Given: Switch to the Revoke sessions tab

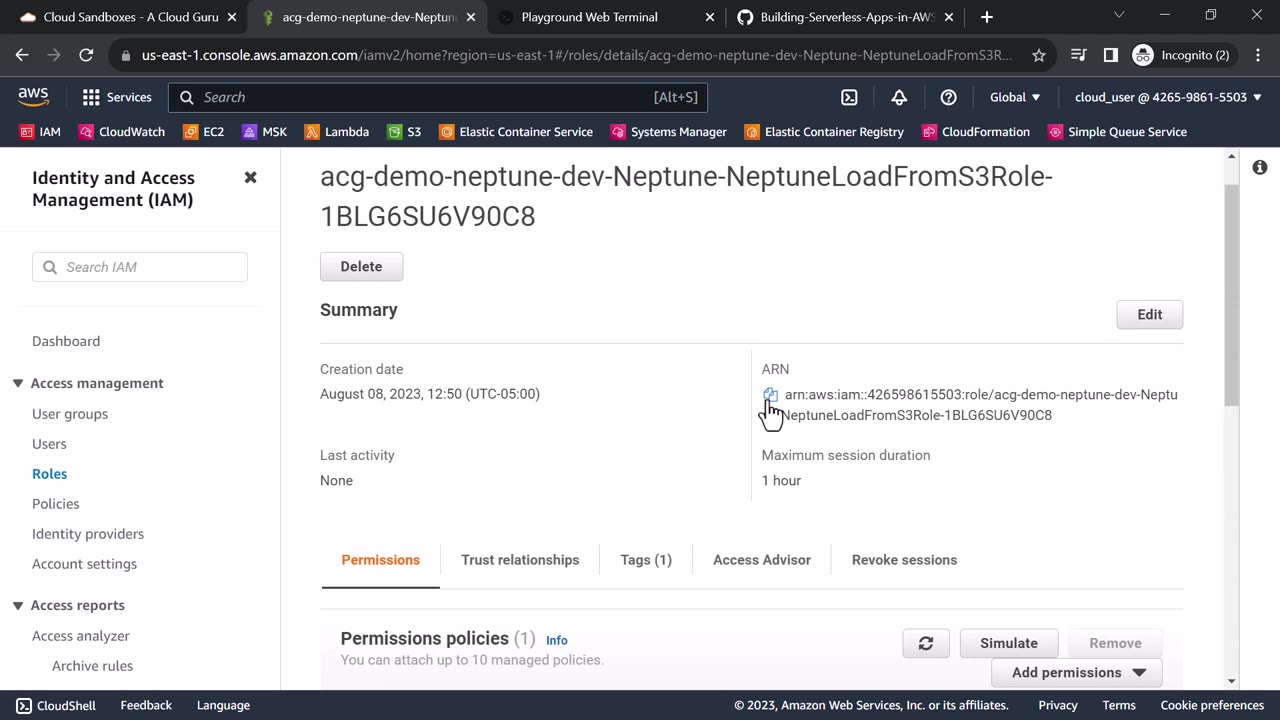Looking at the screenshot, I should (904, 560).
